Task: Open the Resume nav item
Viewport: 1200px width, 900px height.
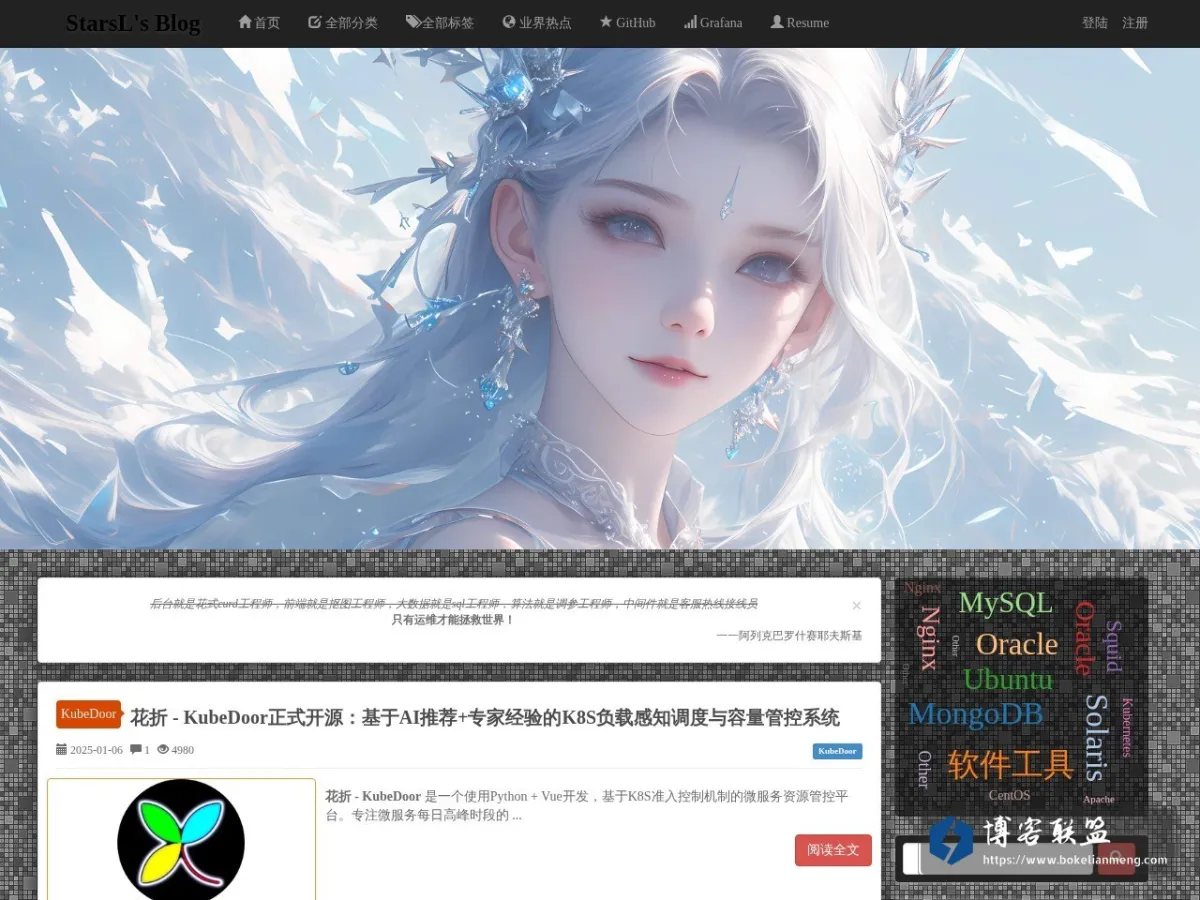Action: (x=799, y=22)
